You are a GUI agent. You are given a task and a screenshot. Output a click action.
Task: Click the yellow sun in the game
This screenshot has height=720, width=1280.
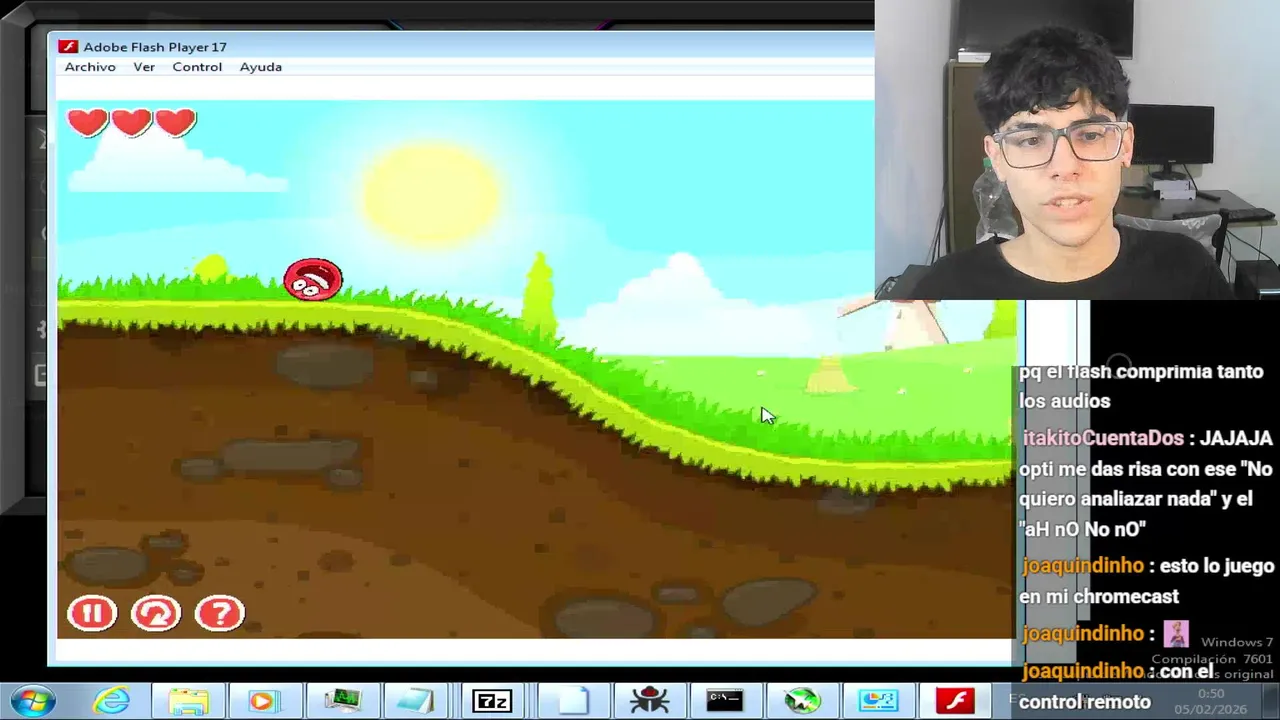(x=431, y=194)
